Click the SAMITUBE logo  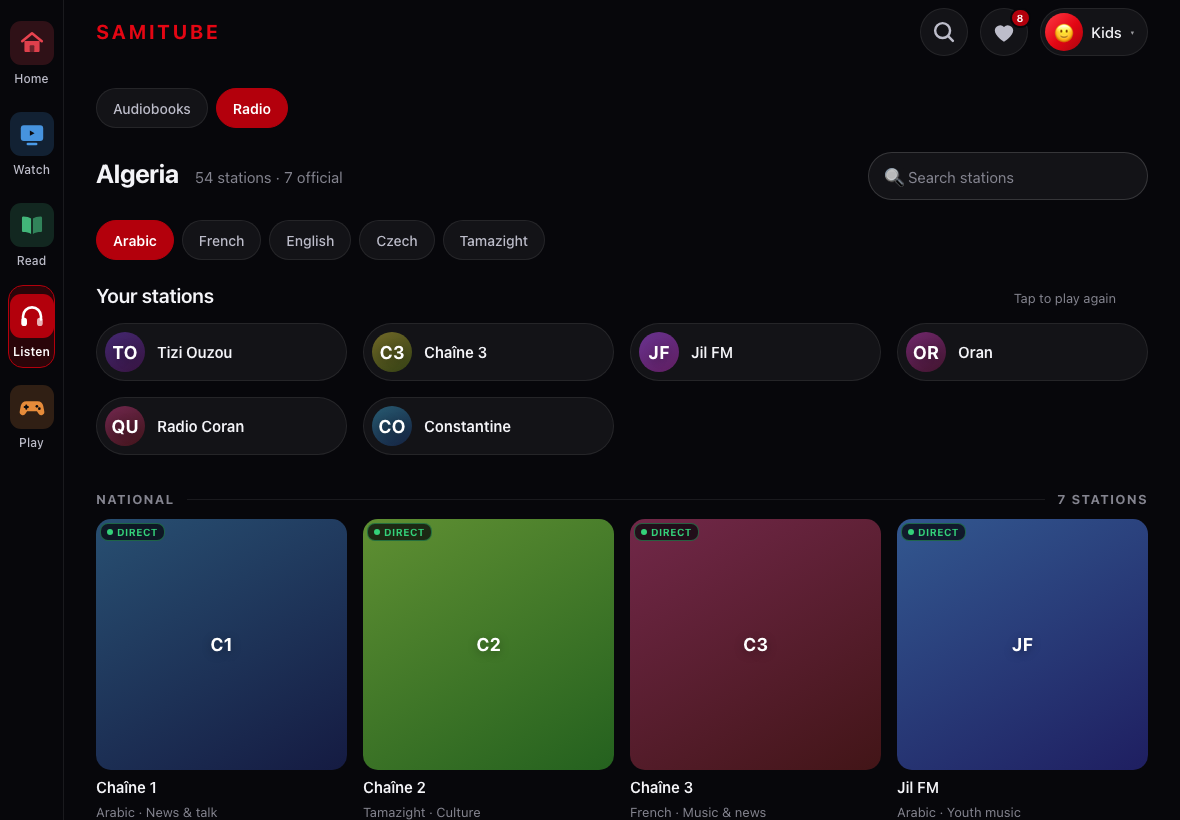point(158,32)
